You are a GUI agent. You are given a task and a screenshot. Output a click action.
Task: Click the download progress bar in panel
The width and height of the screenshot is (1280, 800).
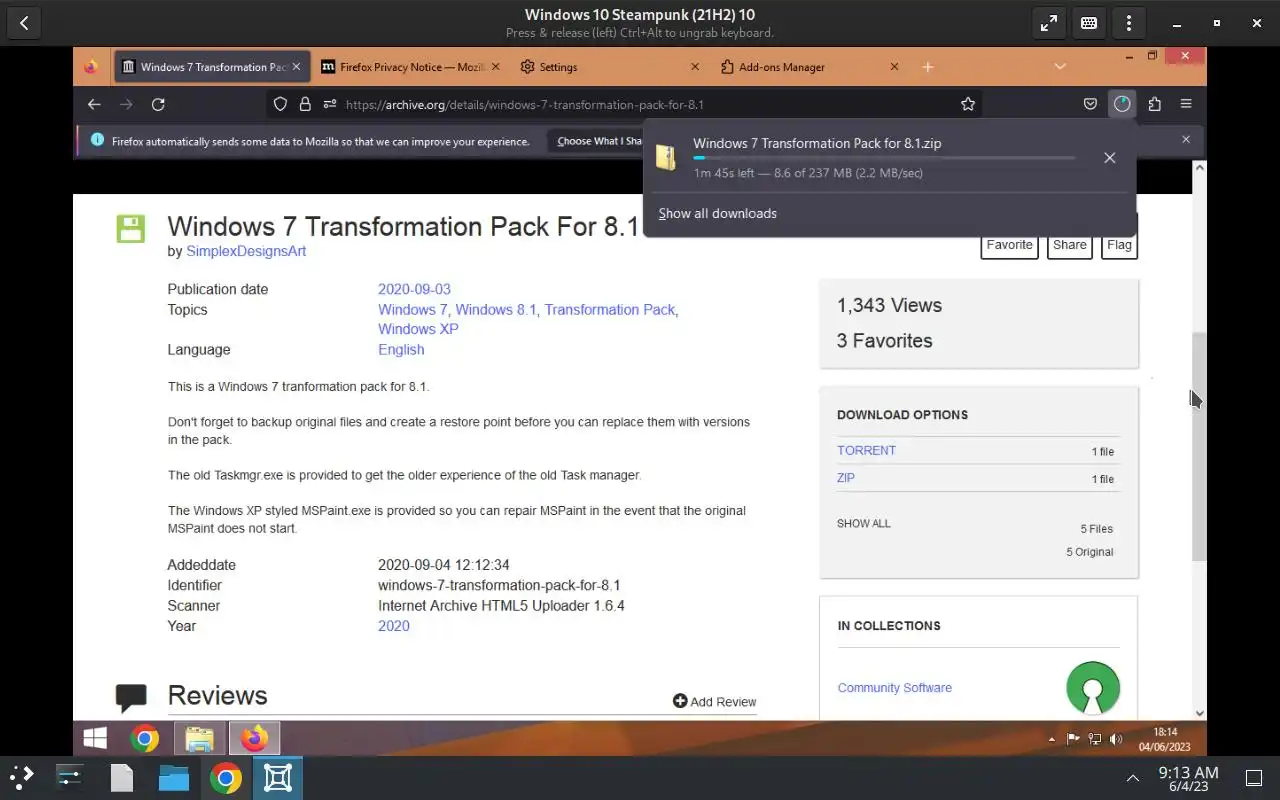coord(884,158)
